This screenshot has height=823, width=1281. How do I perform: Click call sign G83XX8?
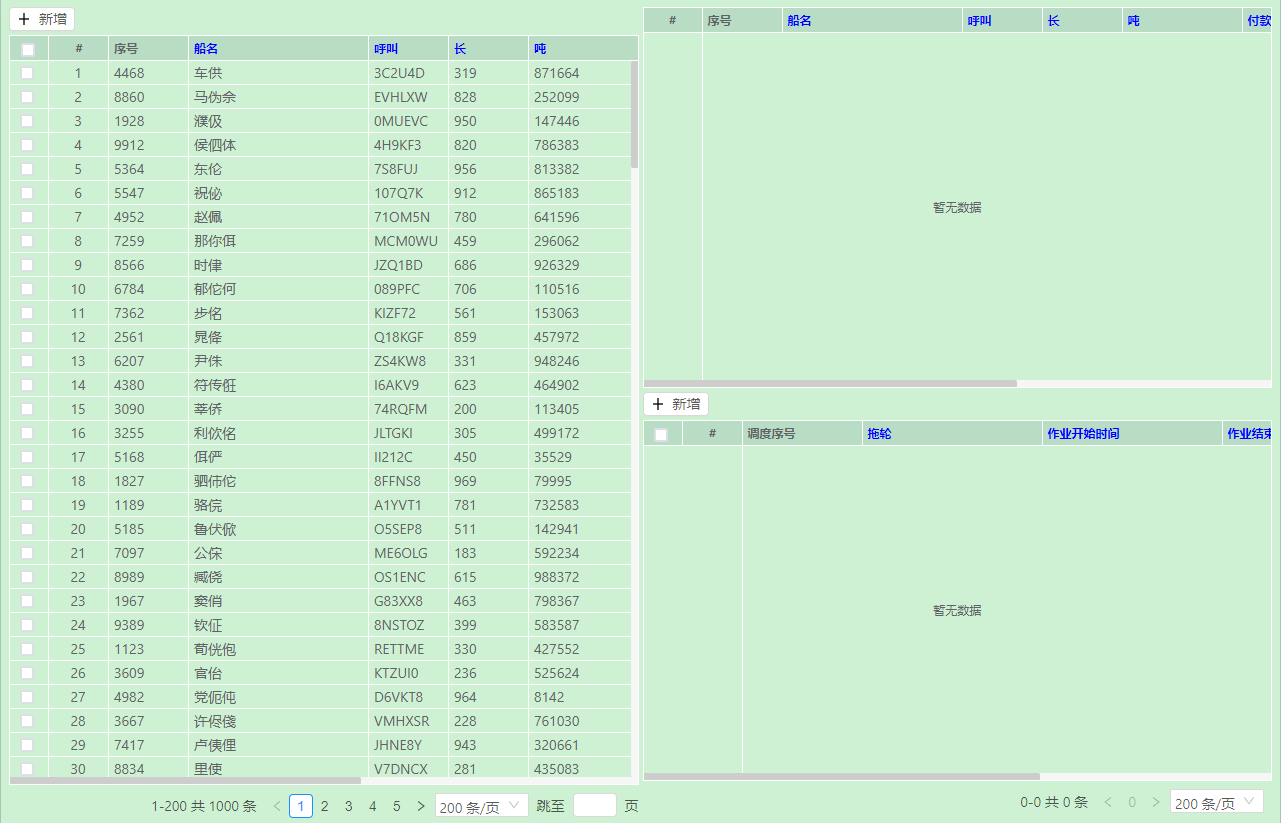pyautogui.click(x=399, y=601)
